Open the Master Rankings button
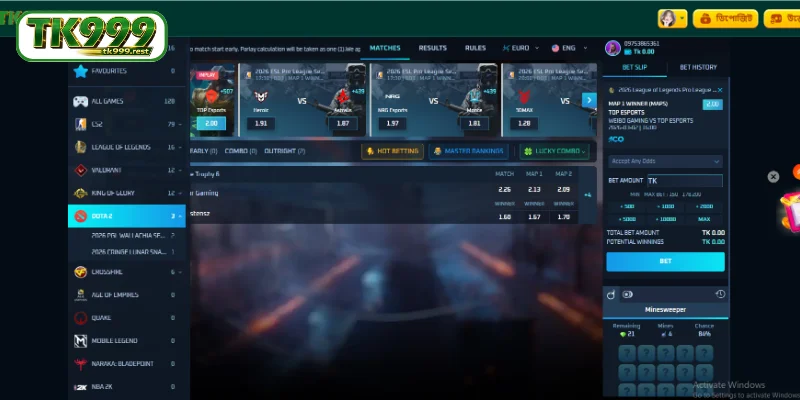 (469, 151)
